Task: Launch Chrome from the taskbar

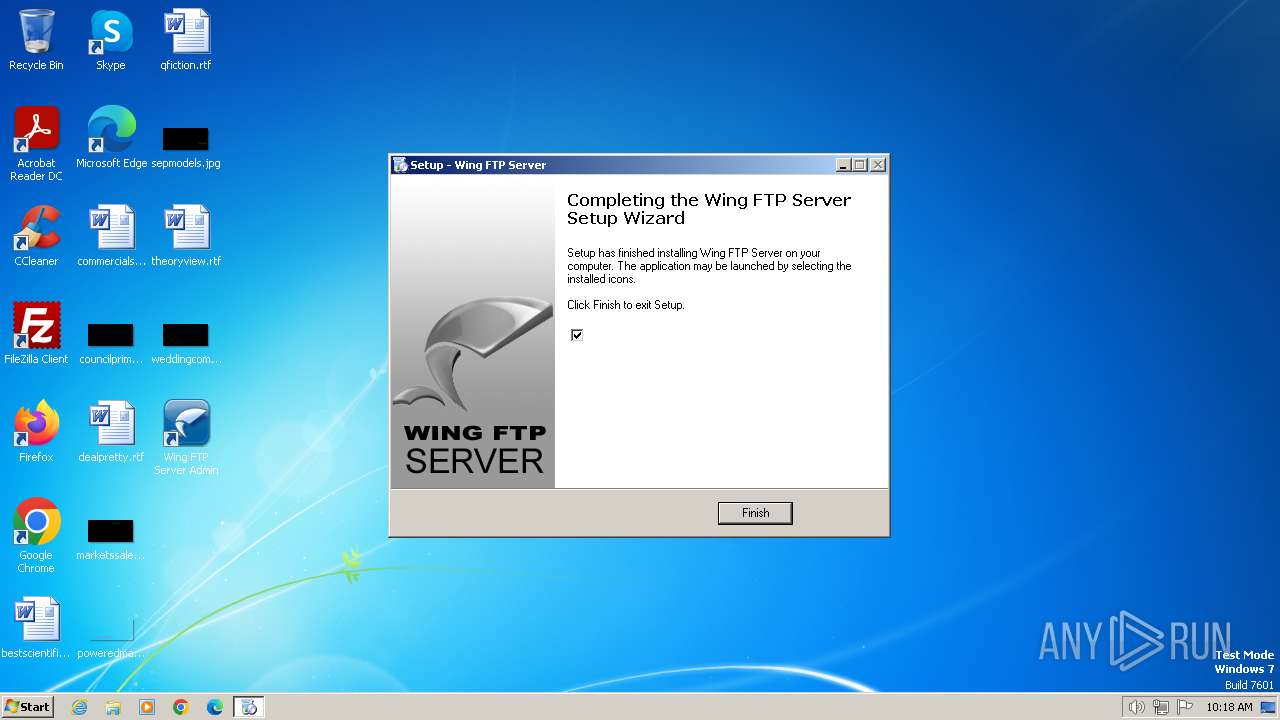Action: pos(181,707)
